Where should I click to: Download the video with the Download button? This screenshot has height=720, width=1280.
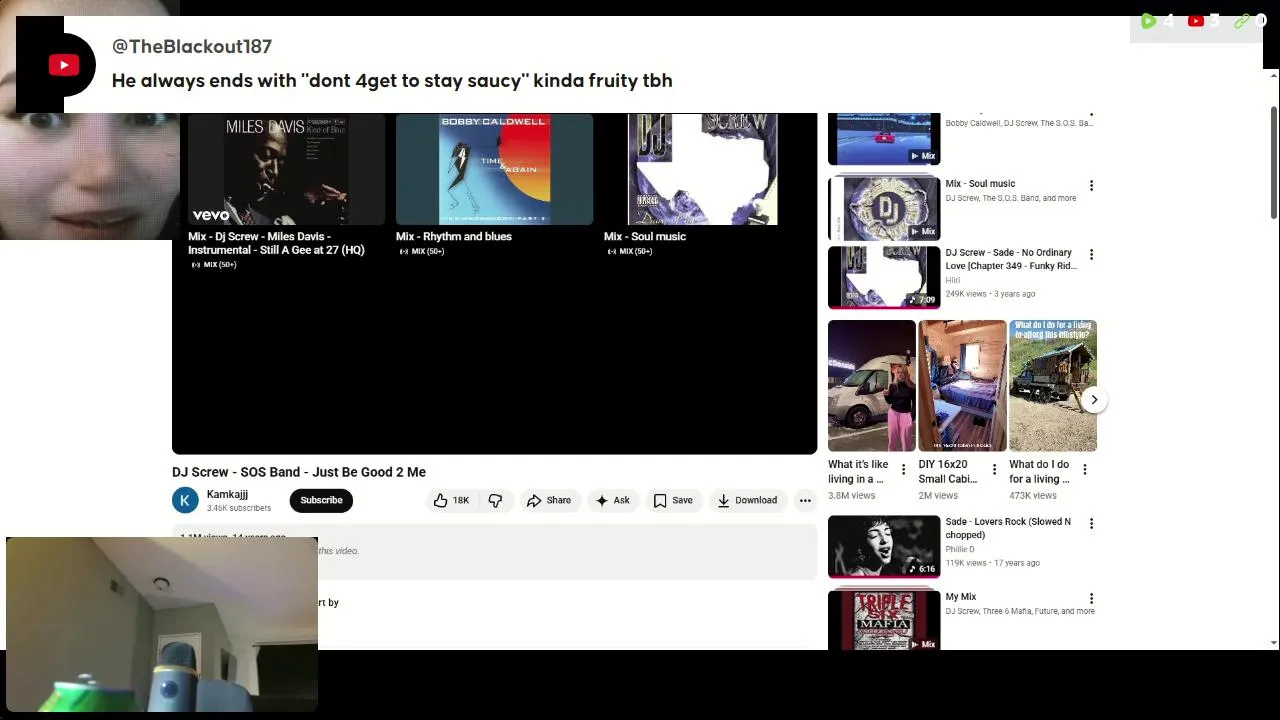pyautogui.click(x=747, y=500)
